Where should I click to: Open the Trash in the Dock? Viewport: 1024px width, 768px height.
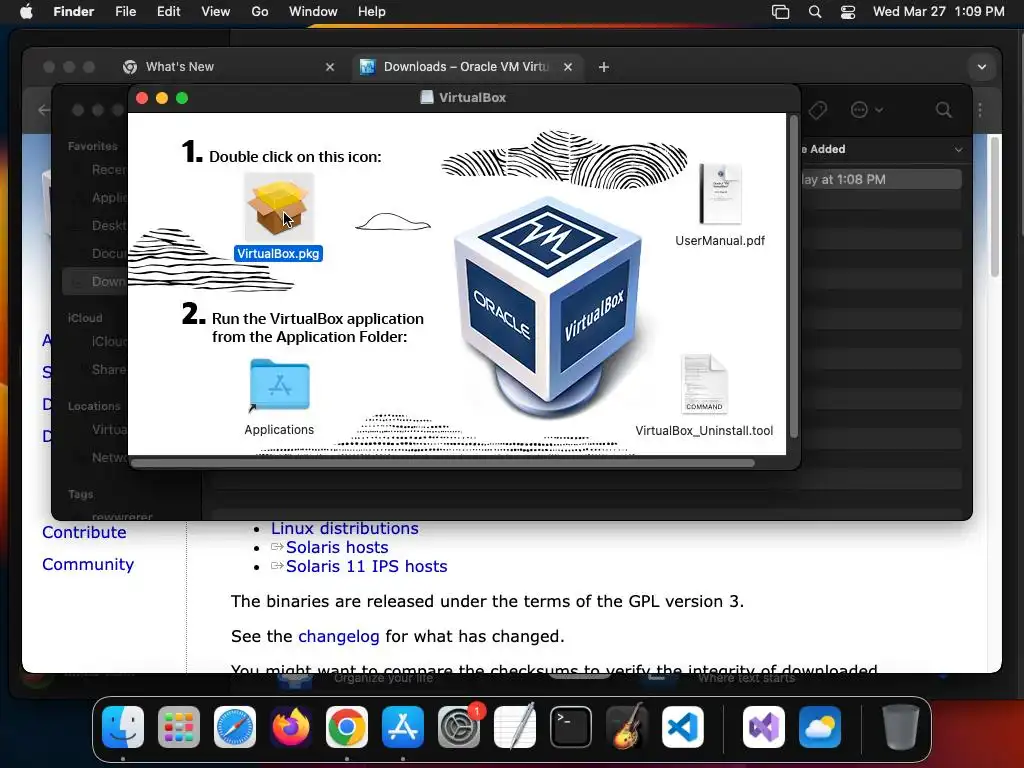point(901,727)
